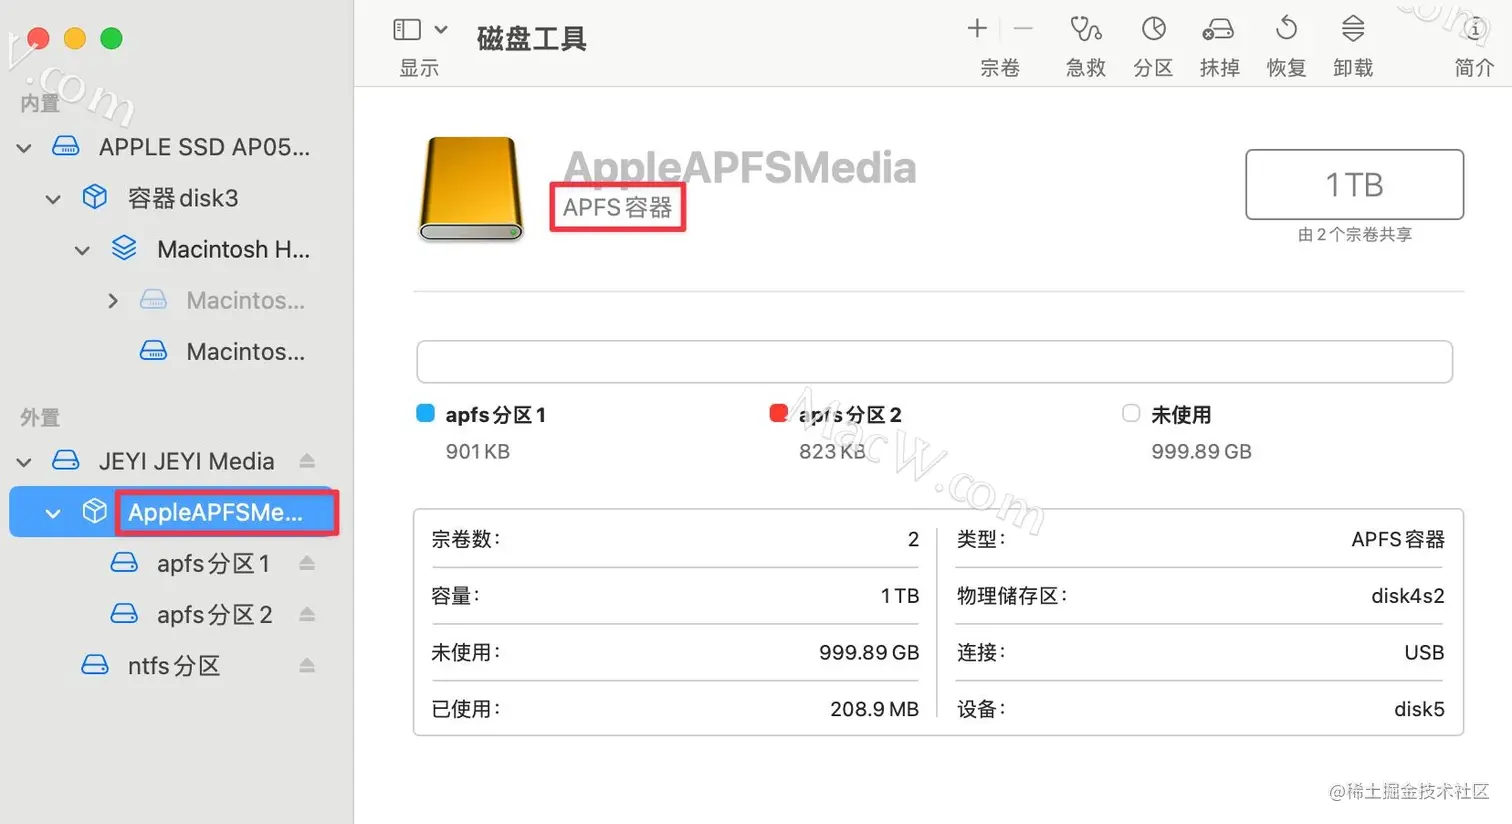This screenshot has width=1512, height=824.
Task: Select APPLE SSD AP05... in sidebar
Action: (x=204, y=147)
